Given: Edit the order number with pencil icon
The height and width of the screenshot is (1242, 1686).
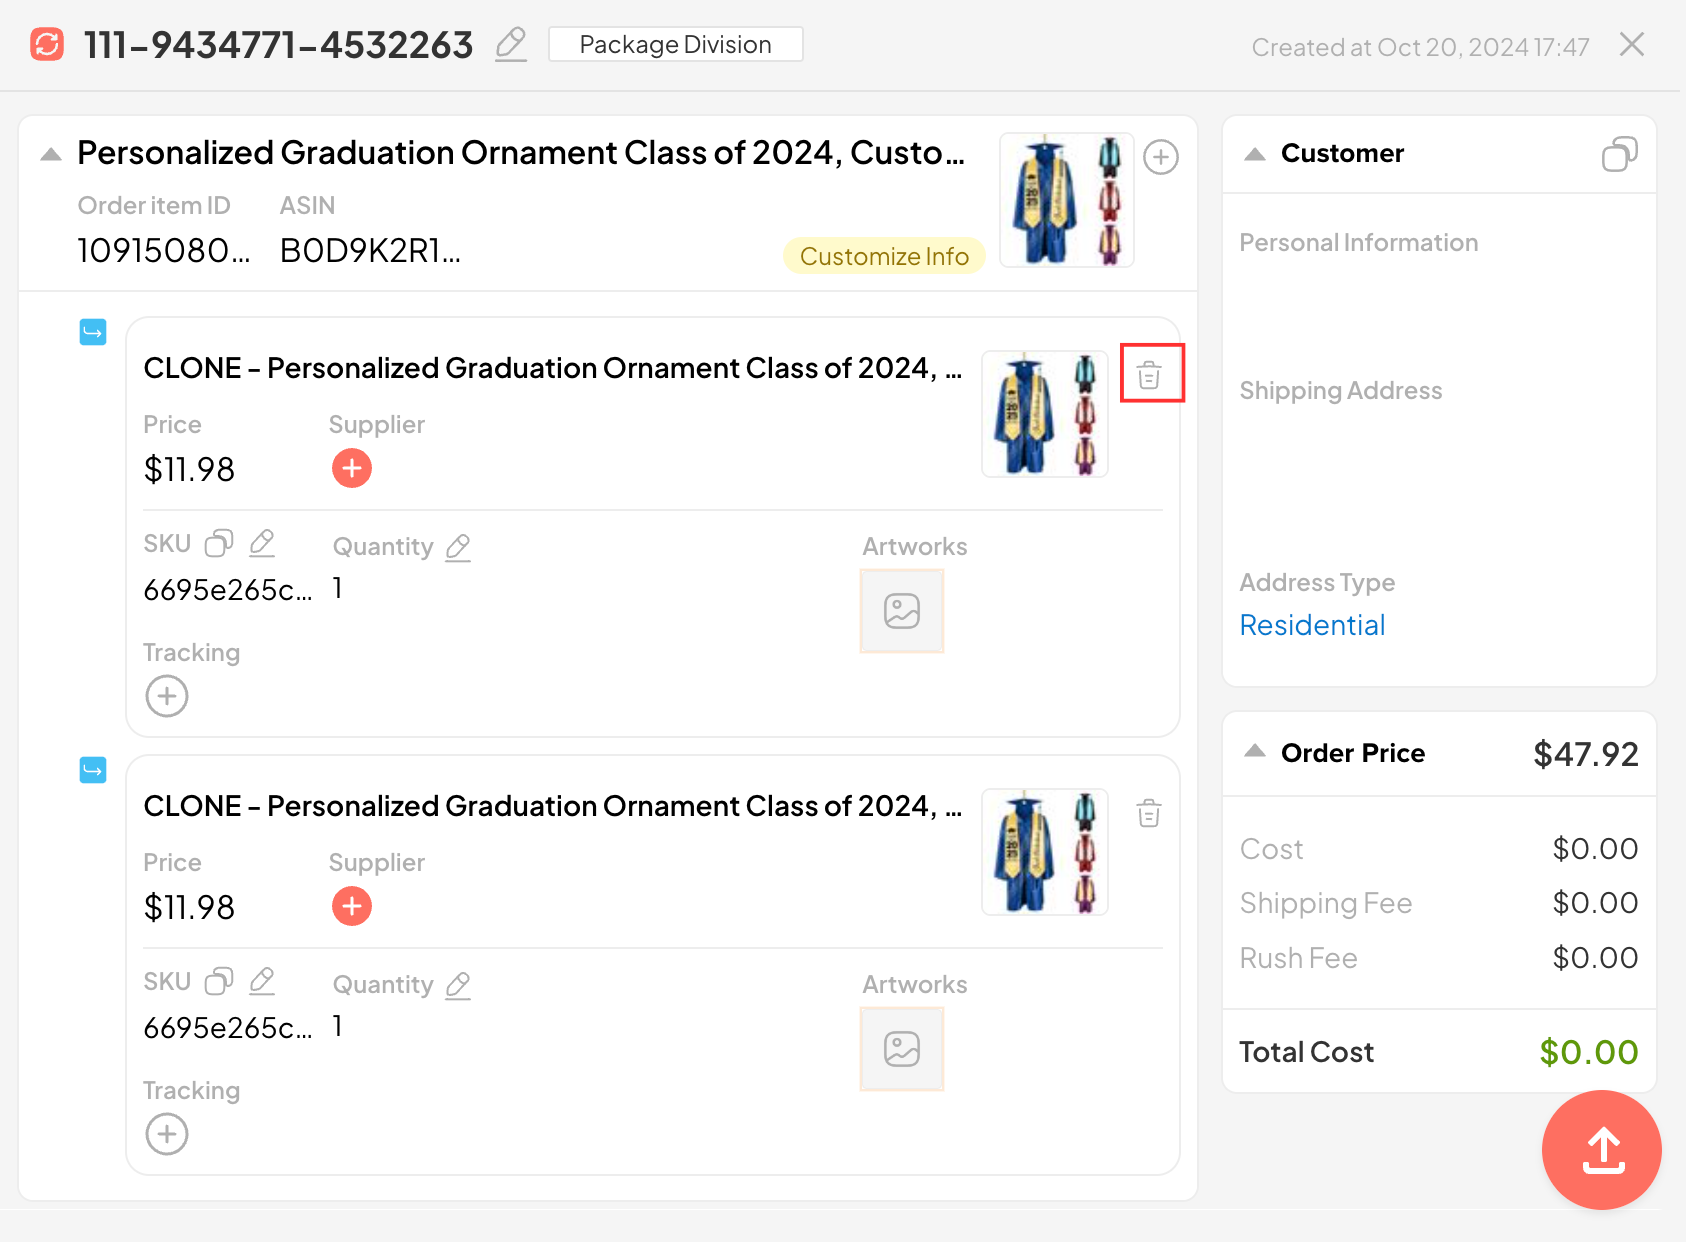Looking at the screenshot, I should click(x=511, y=45).
